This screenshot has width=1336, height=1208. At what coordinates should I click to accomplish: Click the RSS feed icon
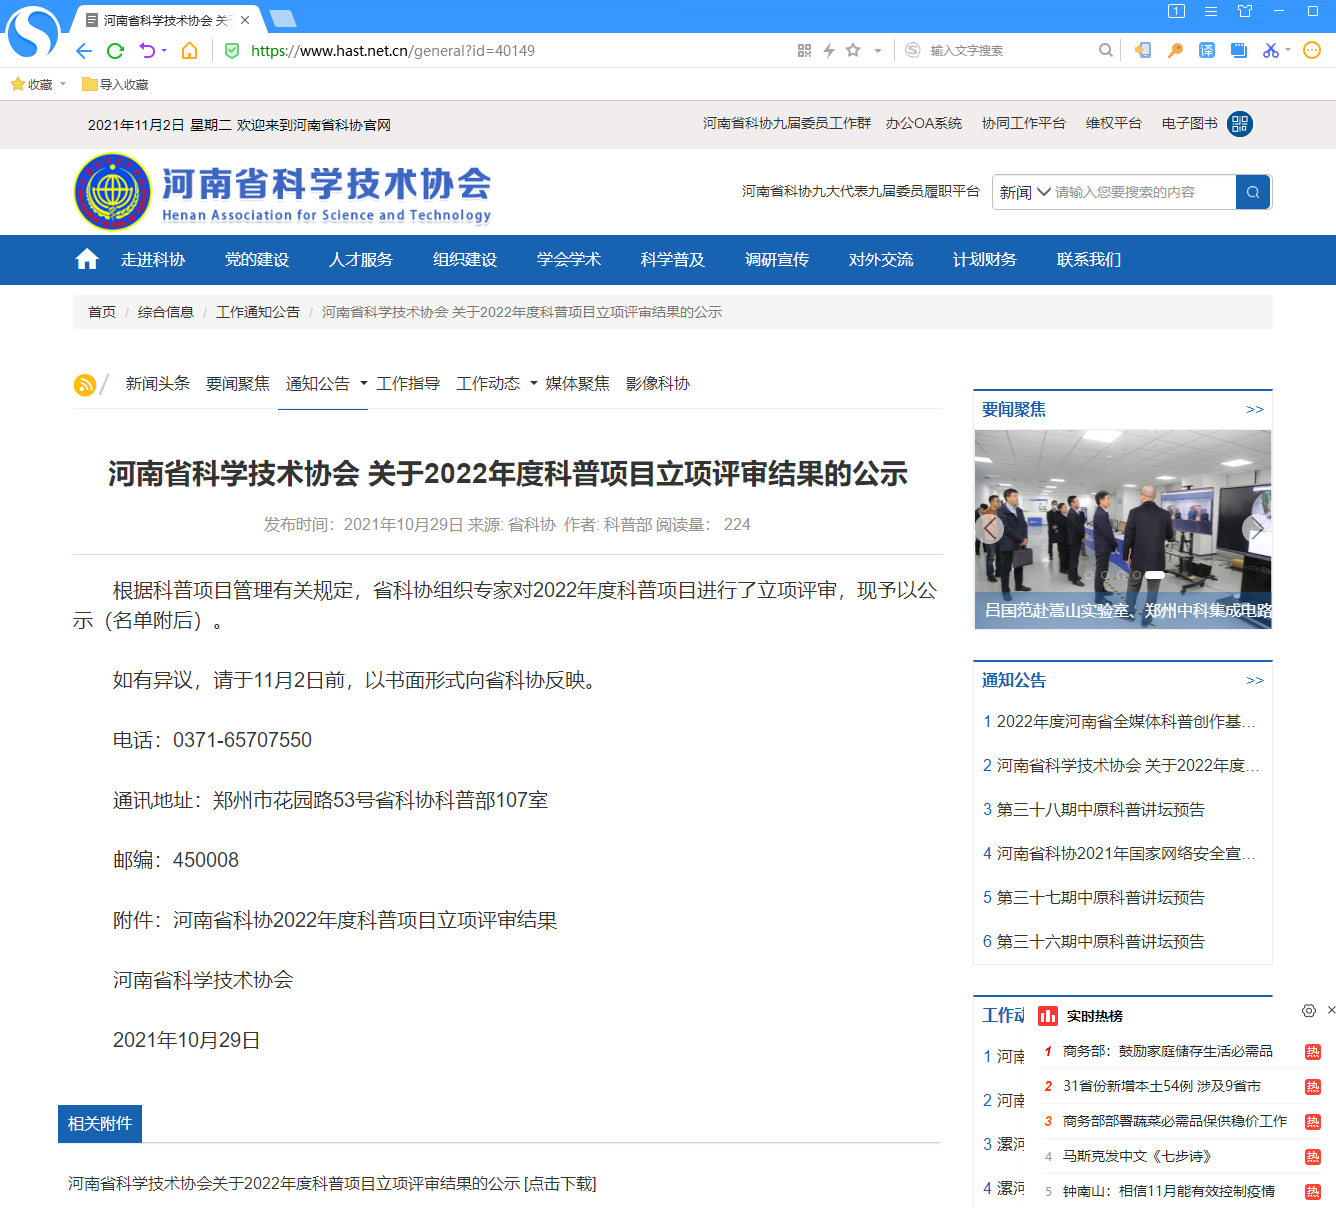[85, 385]
